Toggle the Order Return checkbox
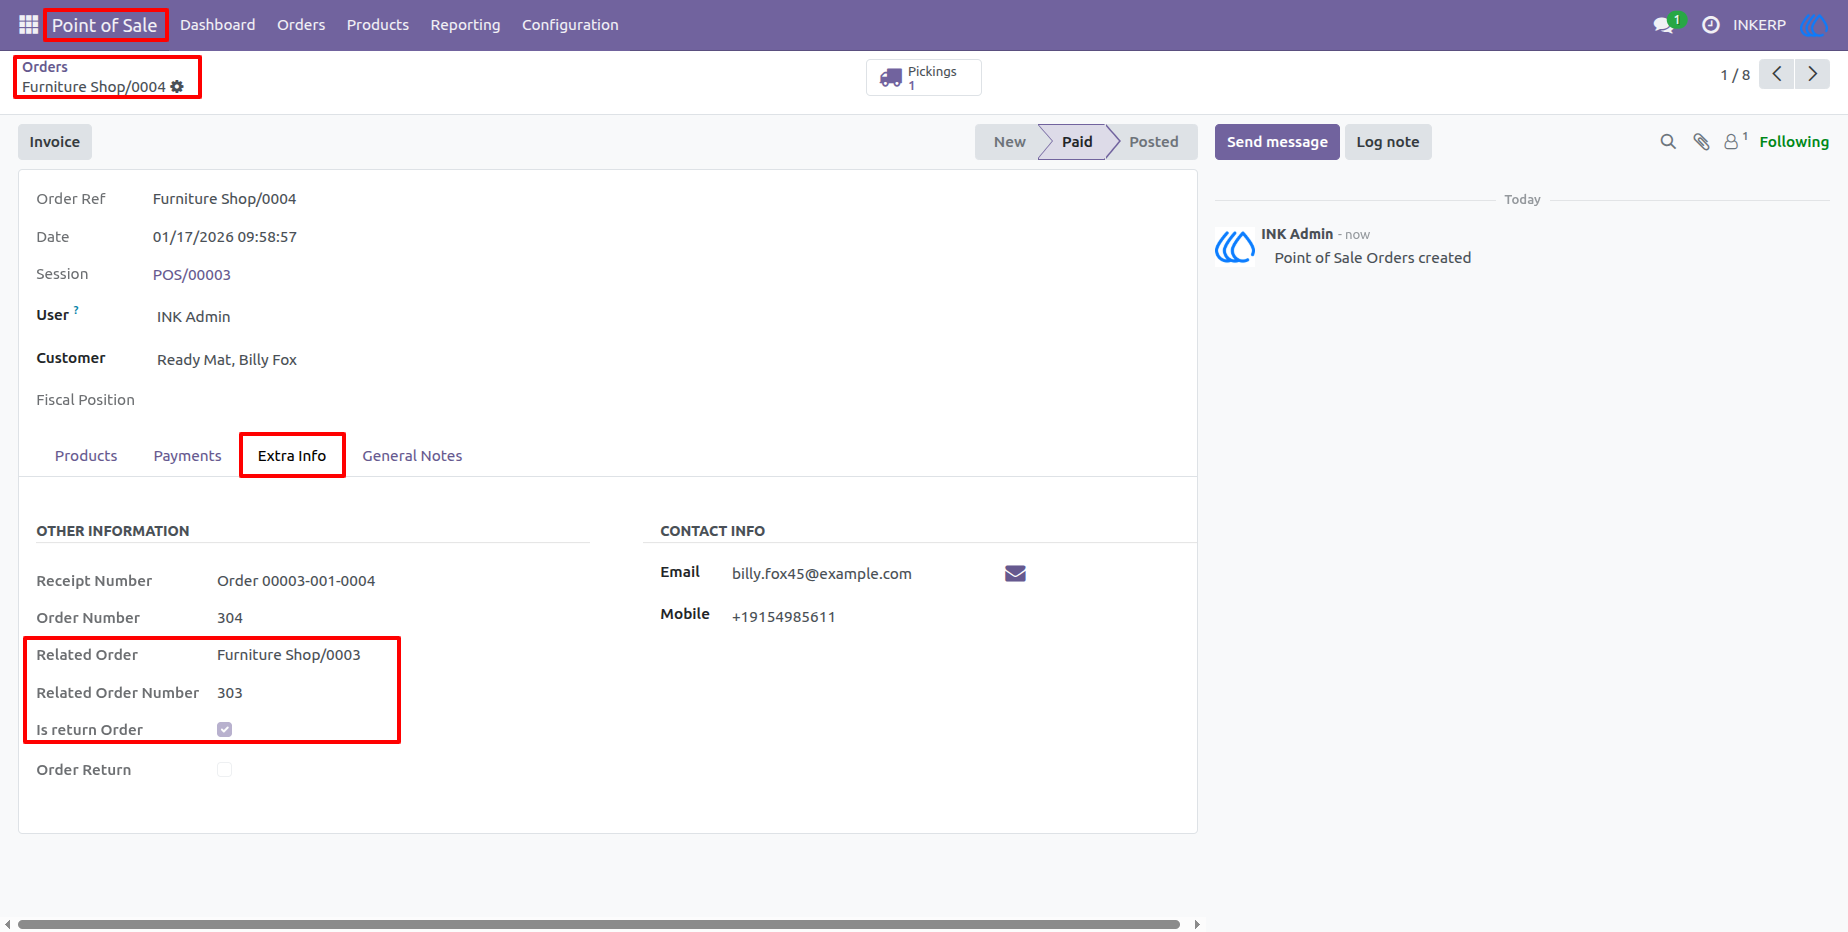This screenshot has width=1848, height=932. tap(225, 770)
